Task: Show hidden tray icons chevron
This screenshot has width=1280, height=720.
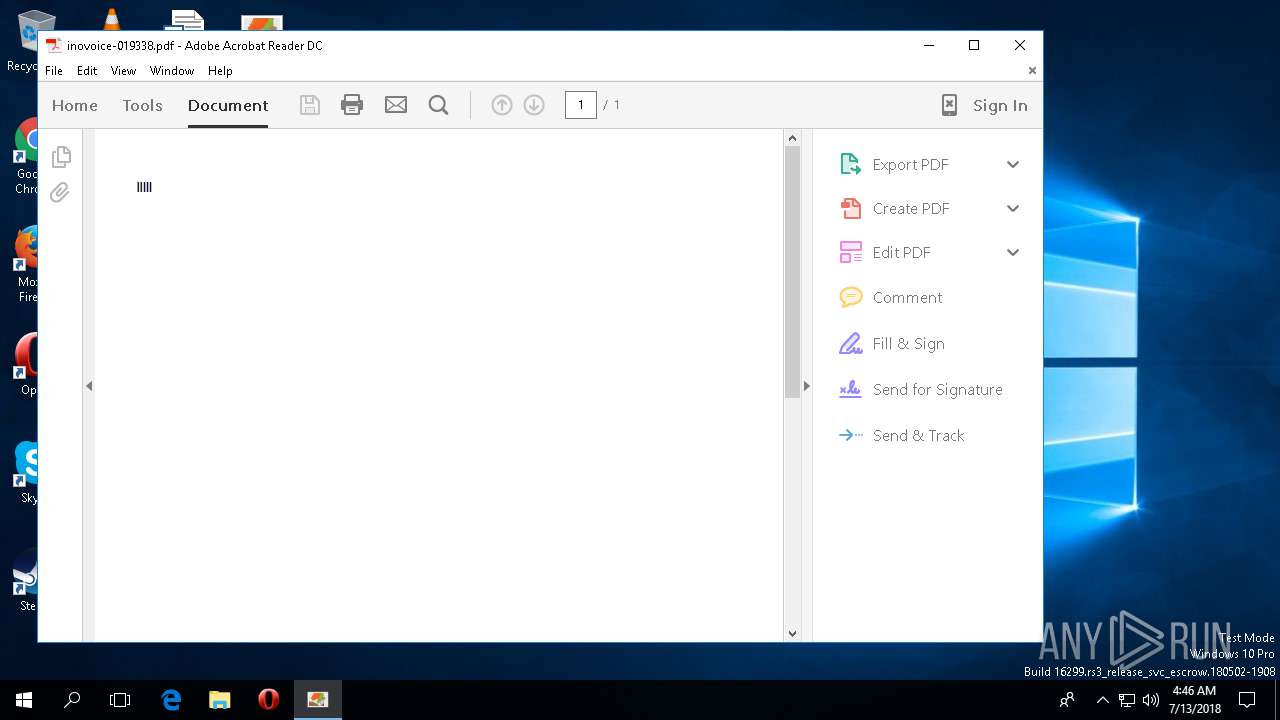Action: click(x=1103, y=700)
